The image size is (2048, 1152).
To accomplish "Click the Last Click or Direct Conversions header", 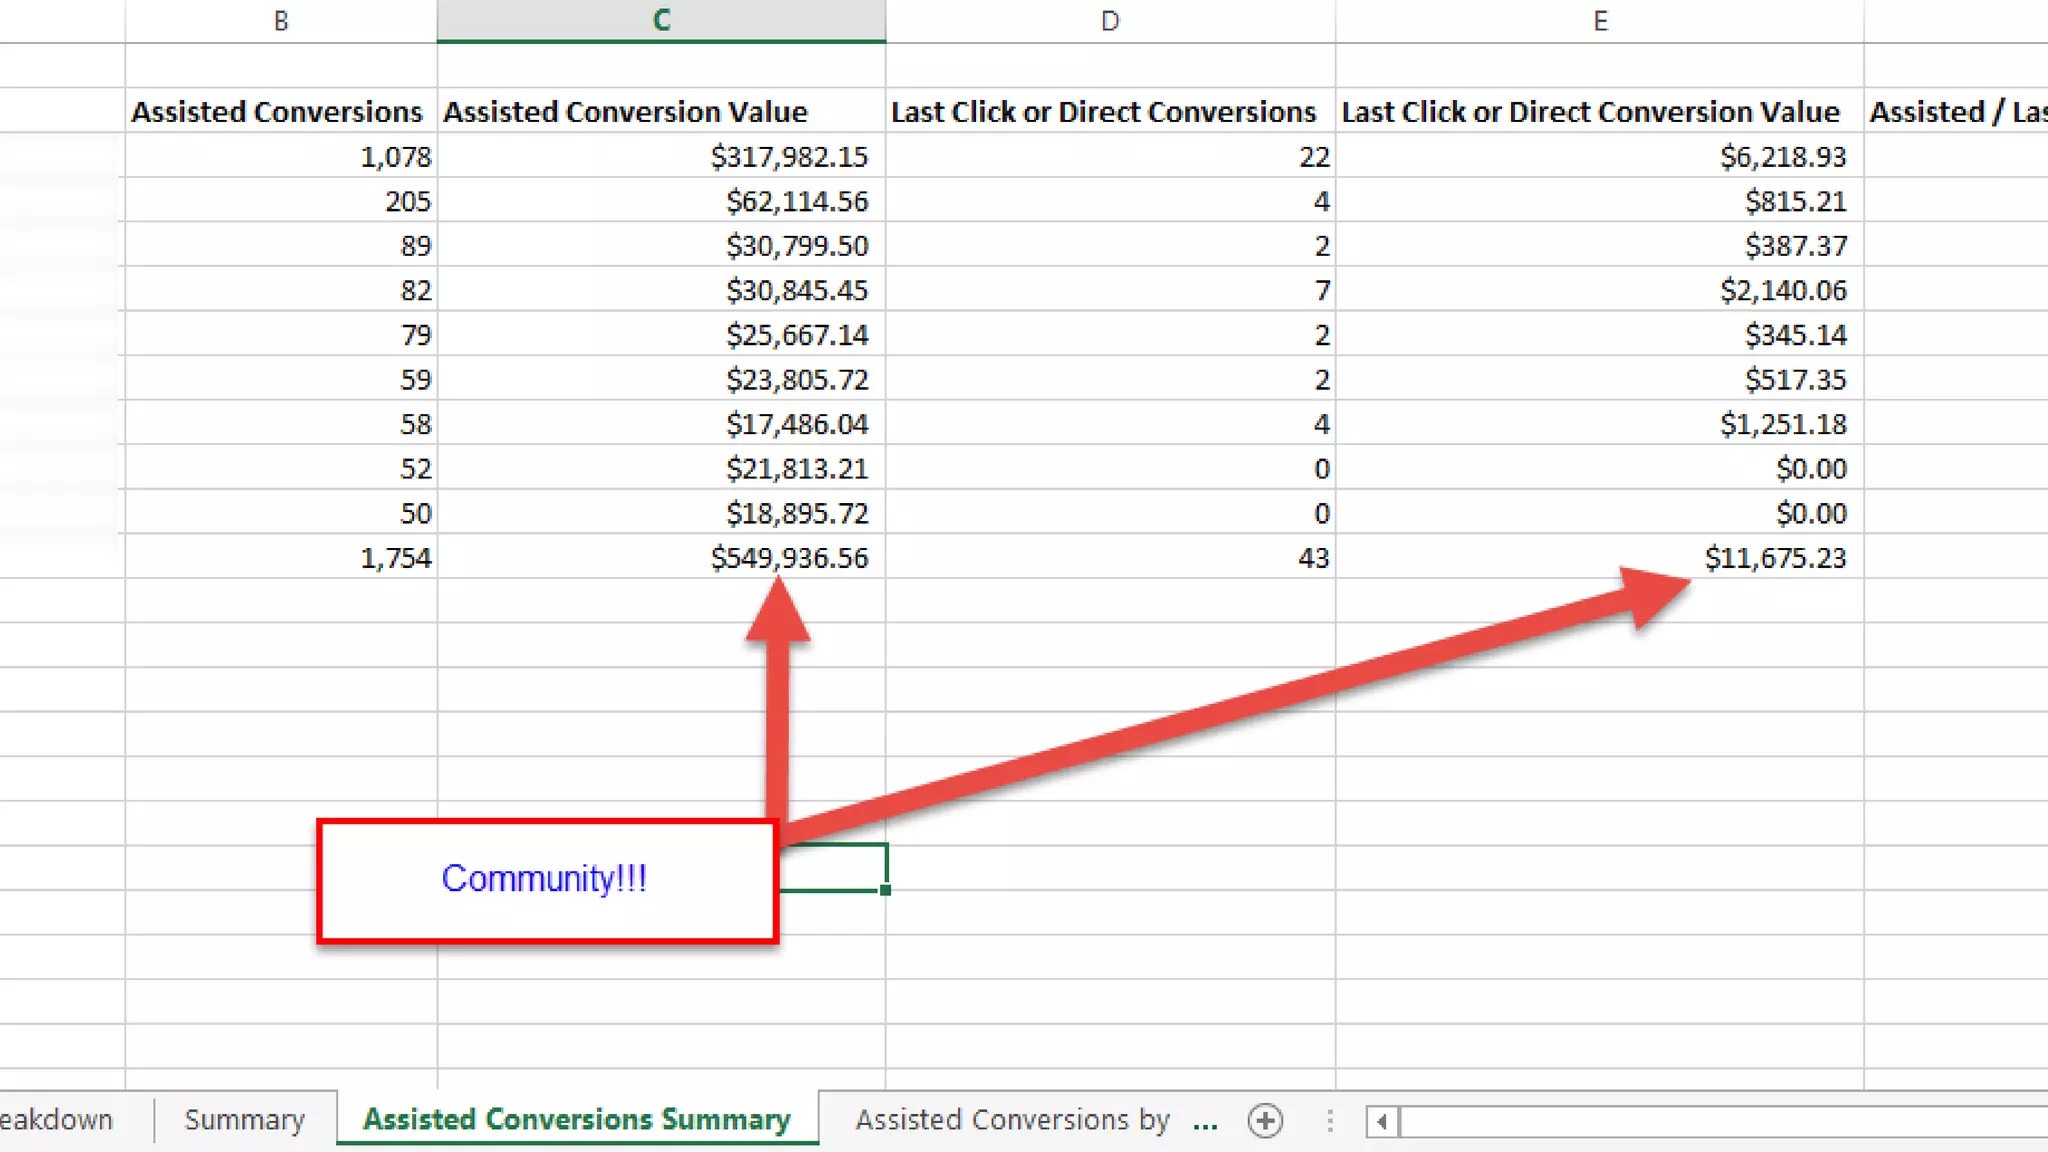I will tap(1103, 112).
